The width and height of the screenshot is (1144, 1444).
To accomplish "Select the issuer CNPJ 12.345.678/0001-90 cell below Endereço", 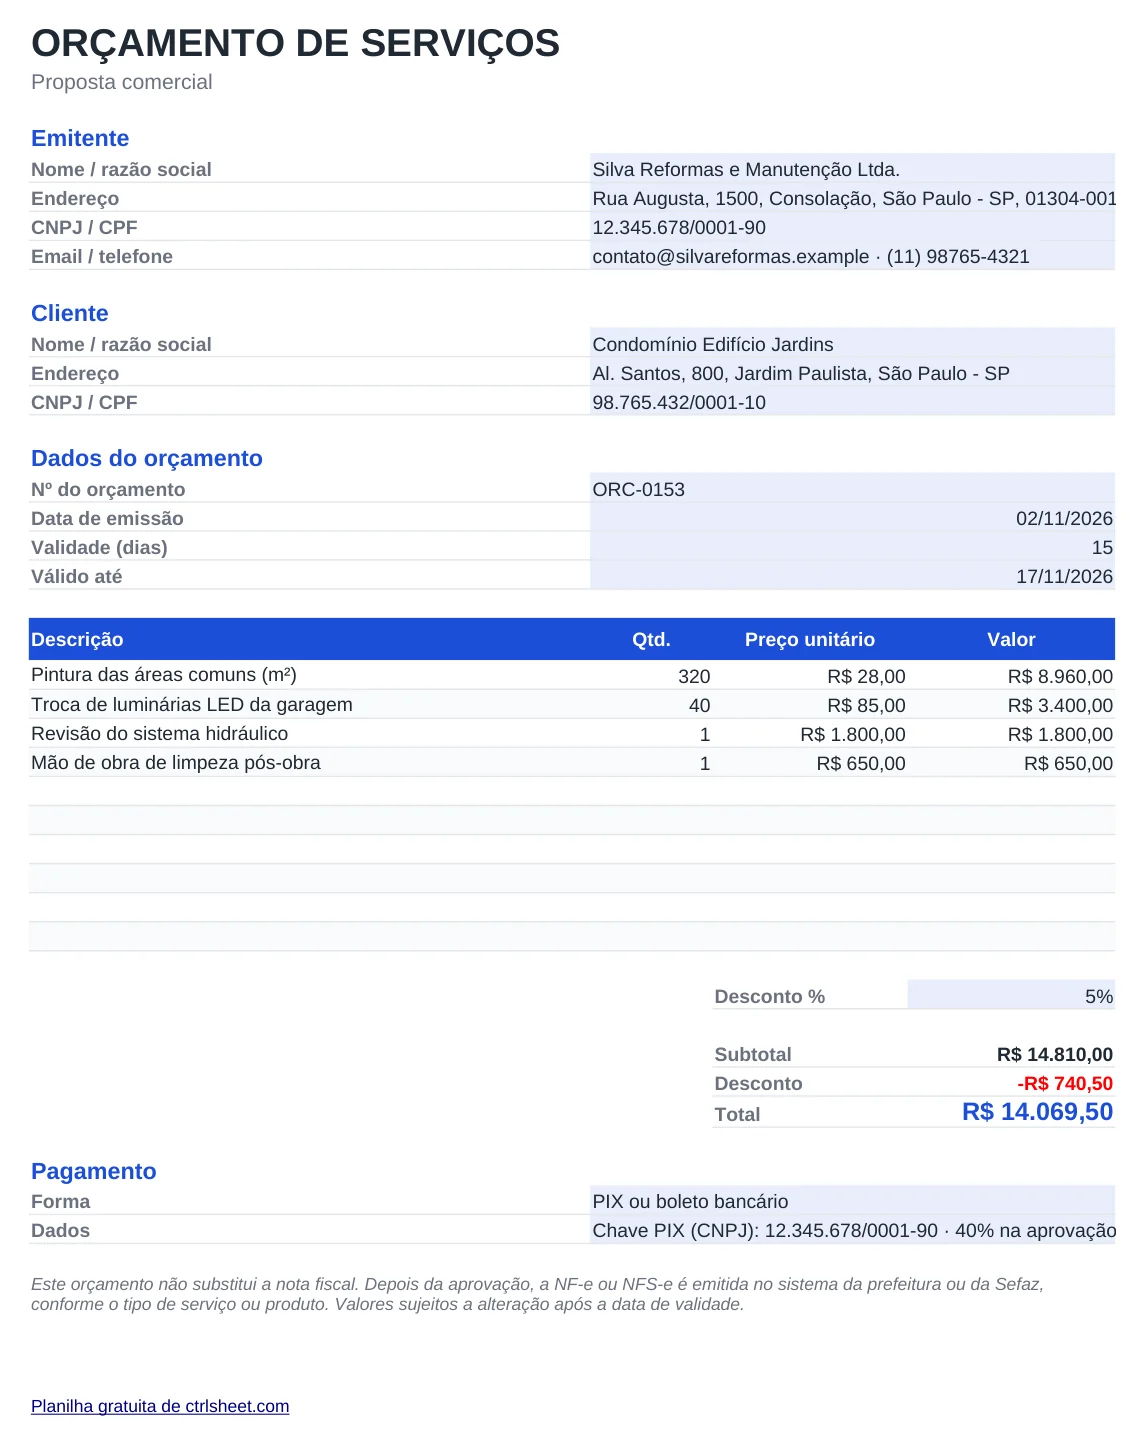I will (852, 227).
